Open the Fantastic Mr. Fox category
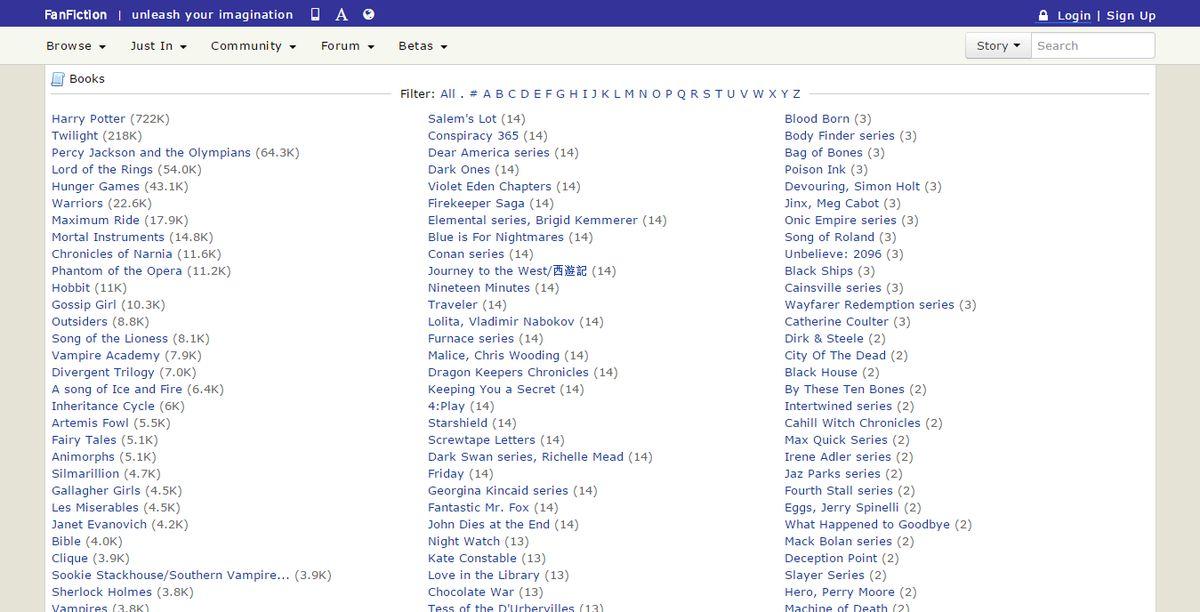Screen dimensions: 1200x612 tap(479, 508)
